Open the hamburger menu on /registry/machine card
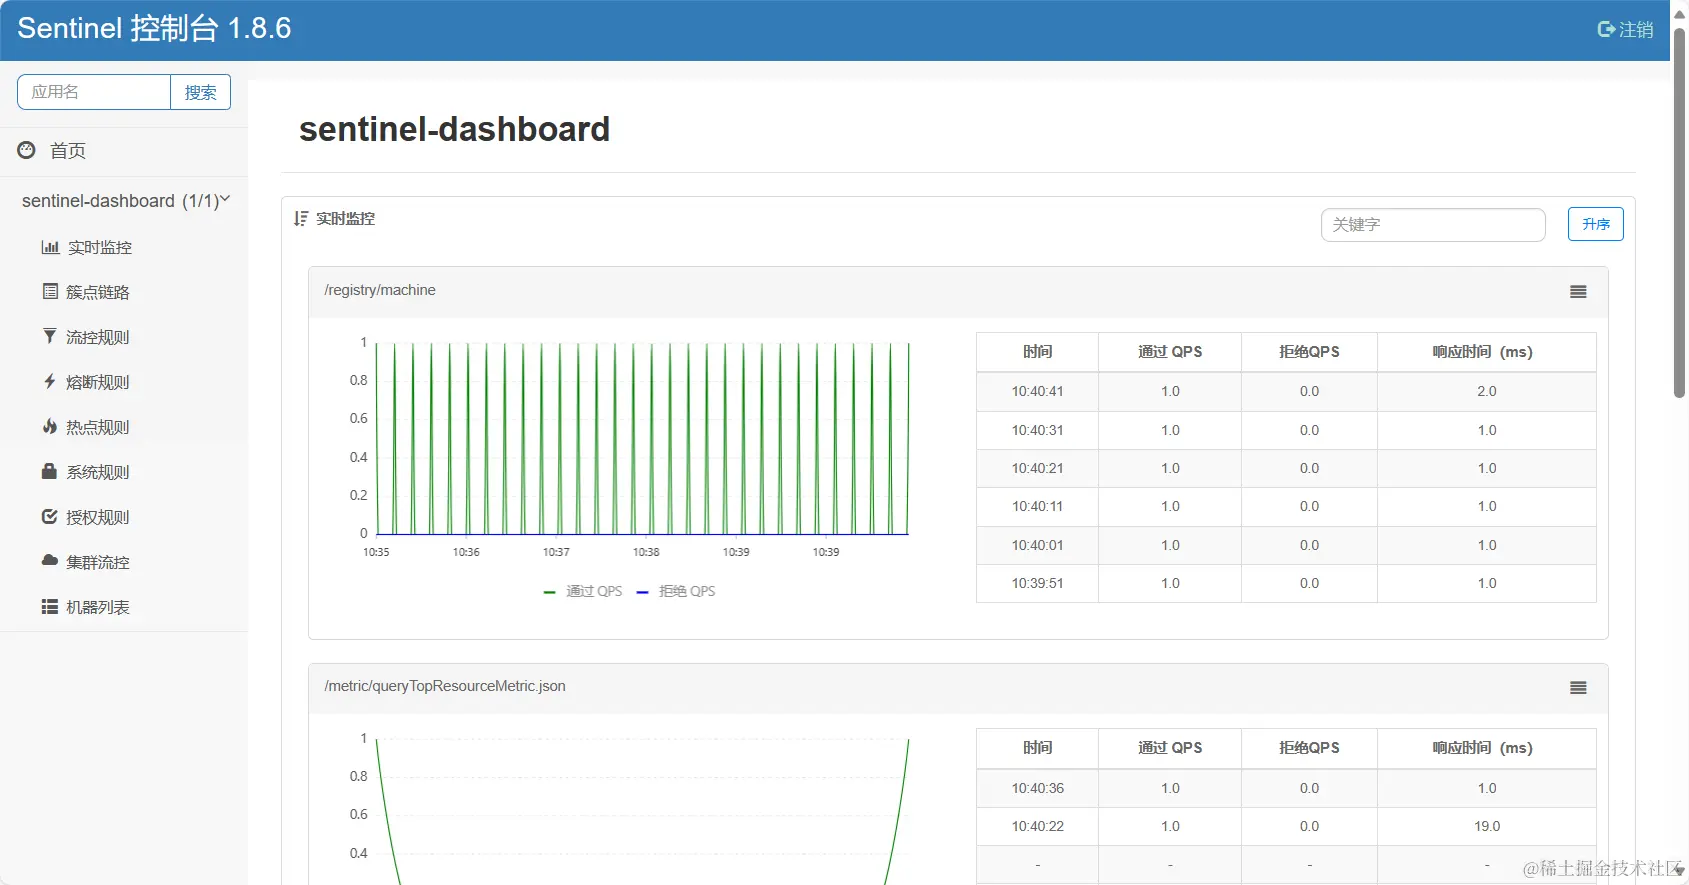 click(1578, 292)
